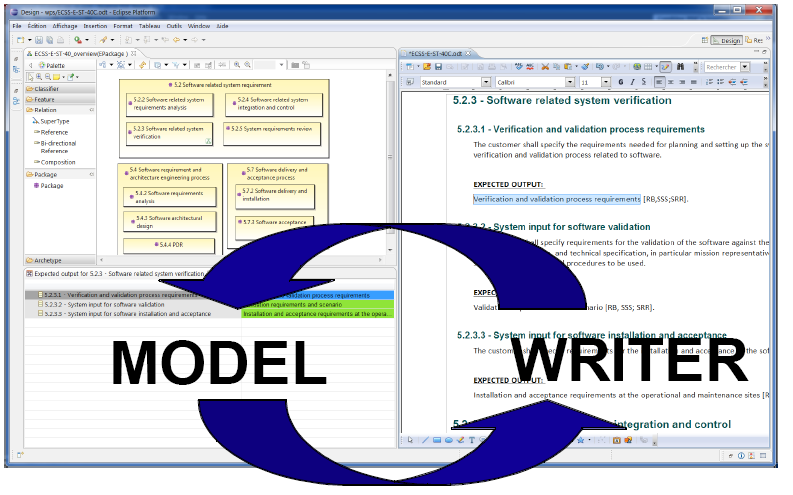Image resolution: width=793 pixels, height=495 pixels.
Task: Toggle center alignment
Action: pyautogui.click(x=671, y=82)
